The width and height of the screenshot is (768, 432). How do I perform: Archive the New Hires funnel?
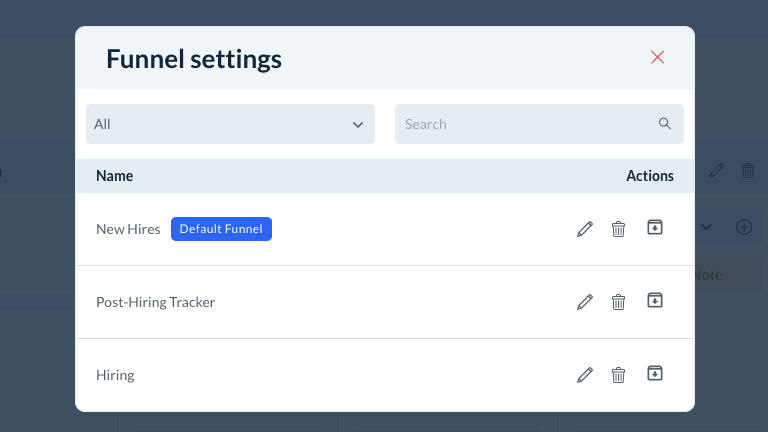(x=655, y=228)
